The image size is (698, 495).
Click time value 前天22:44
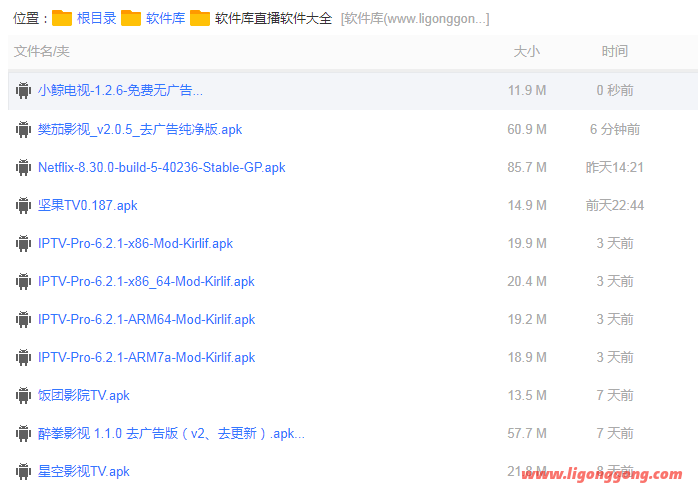615,205
